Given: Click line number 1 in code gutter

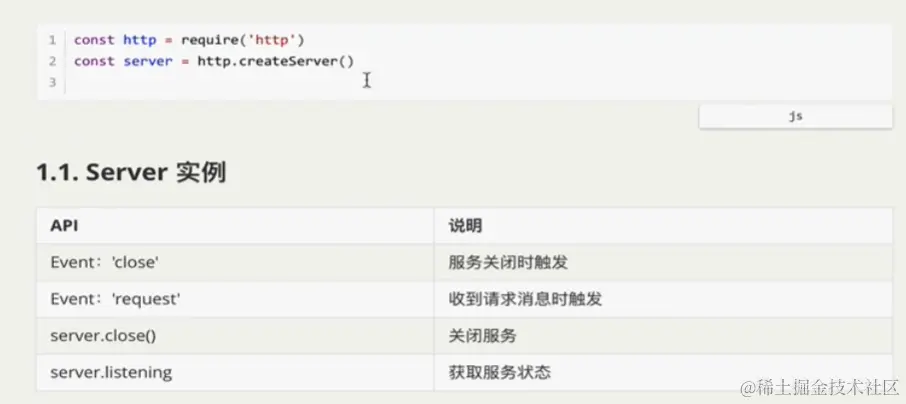Looking at the screenshot, I should point(51,40).
